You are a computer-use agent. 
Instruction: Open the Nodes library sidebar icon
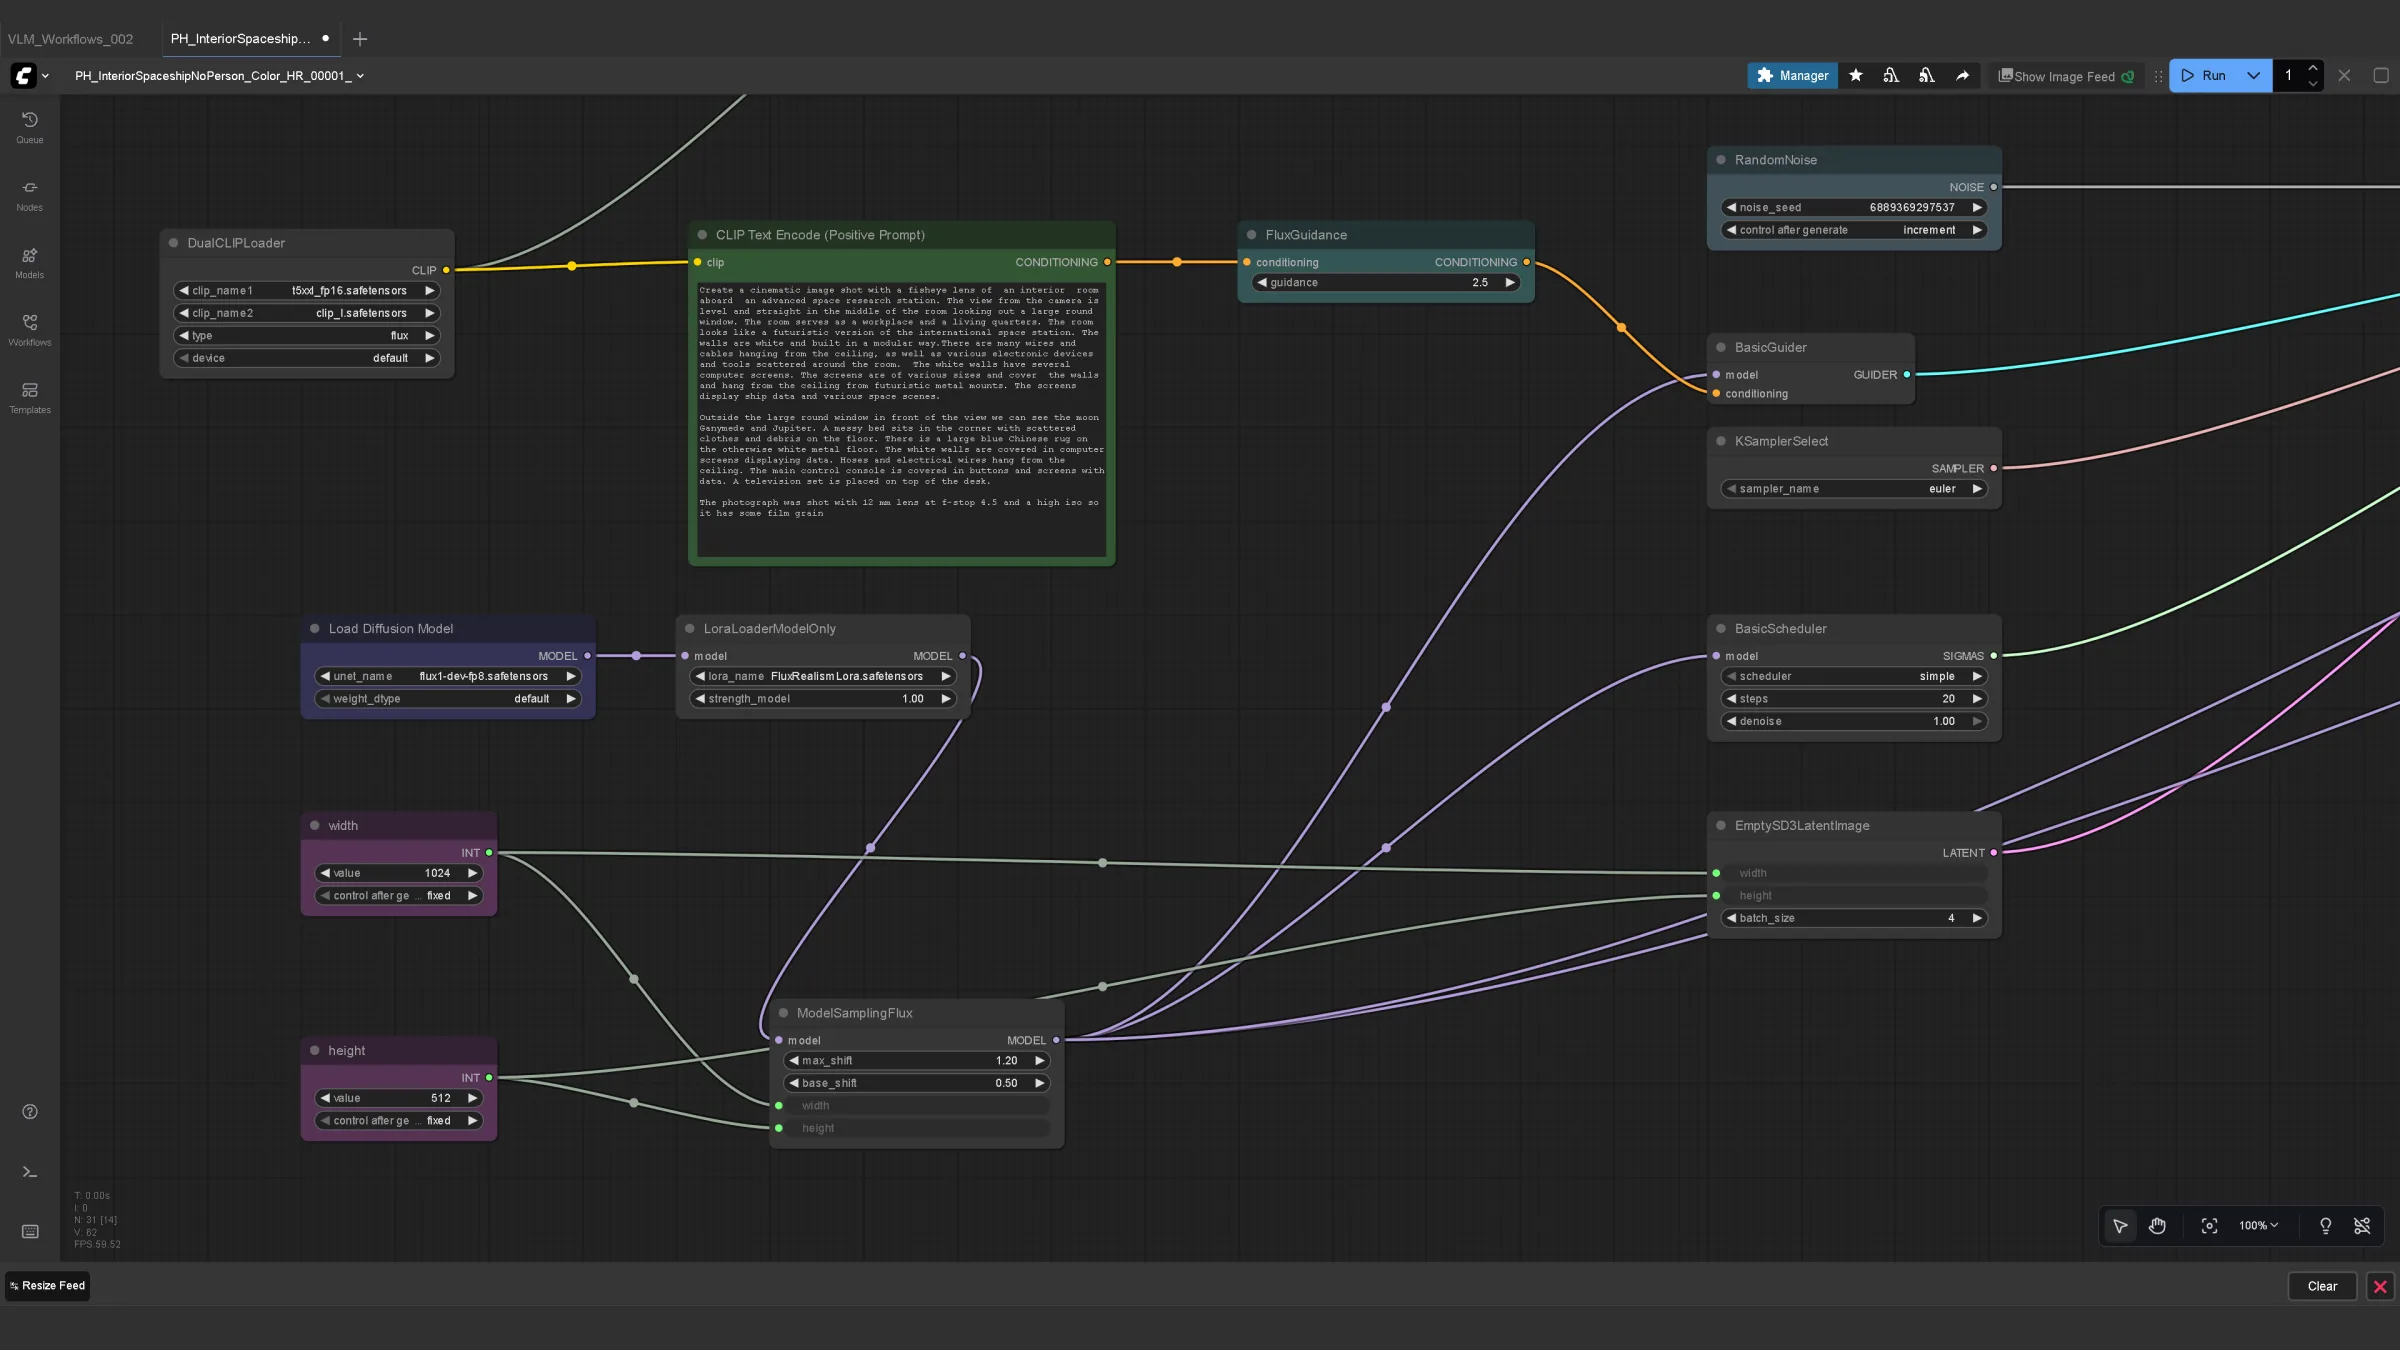pyautogui.click(x=29, y=195)
